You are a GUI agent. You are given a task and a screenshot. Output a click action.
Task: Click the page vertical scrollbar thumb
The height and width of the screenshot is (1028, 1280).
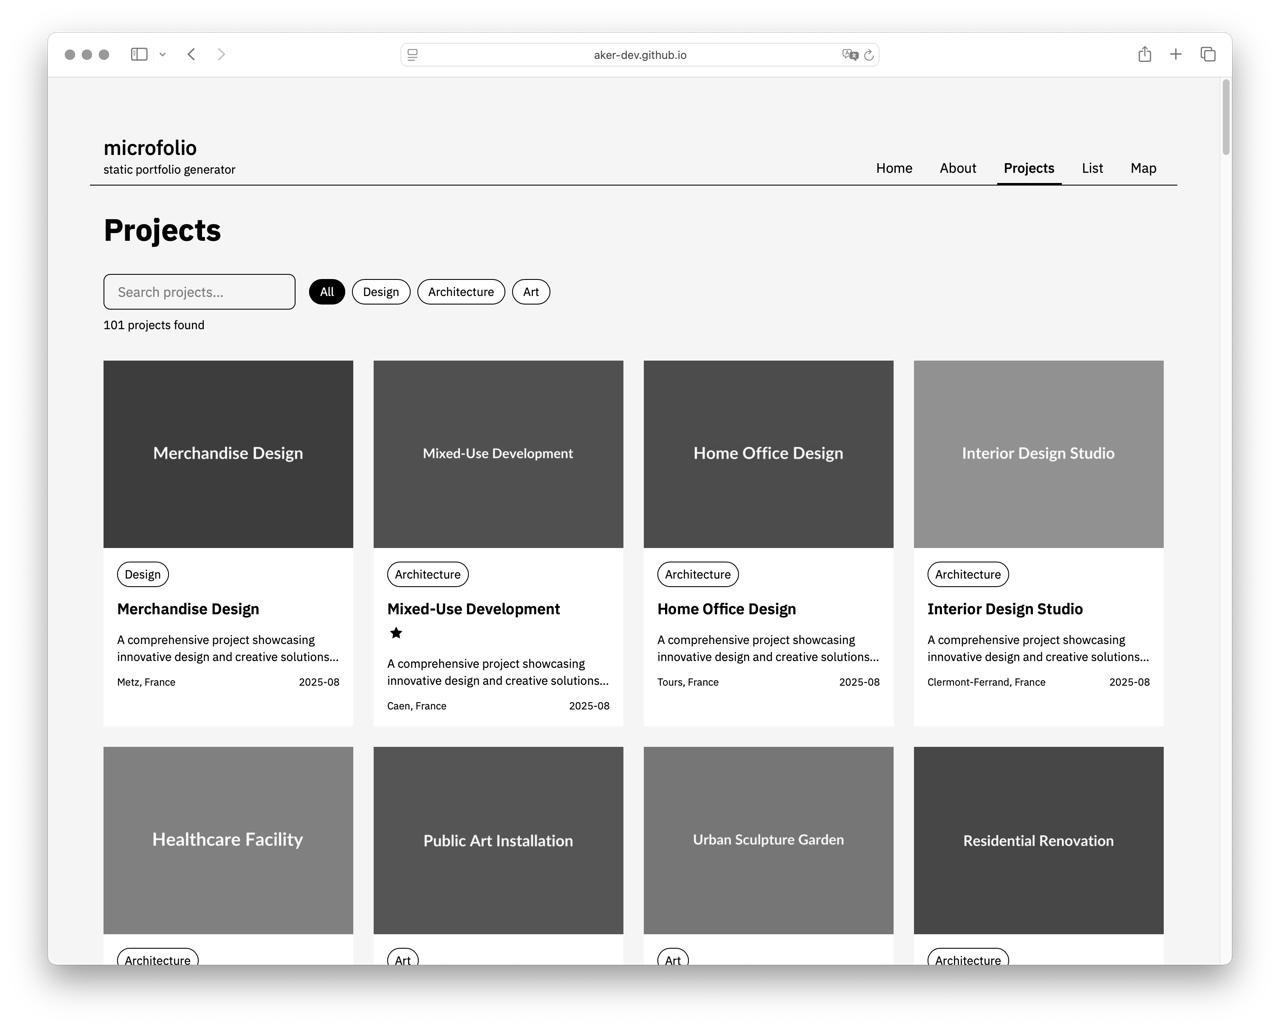click(x=1226, y=118)
